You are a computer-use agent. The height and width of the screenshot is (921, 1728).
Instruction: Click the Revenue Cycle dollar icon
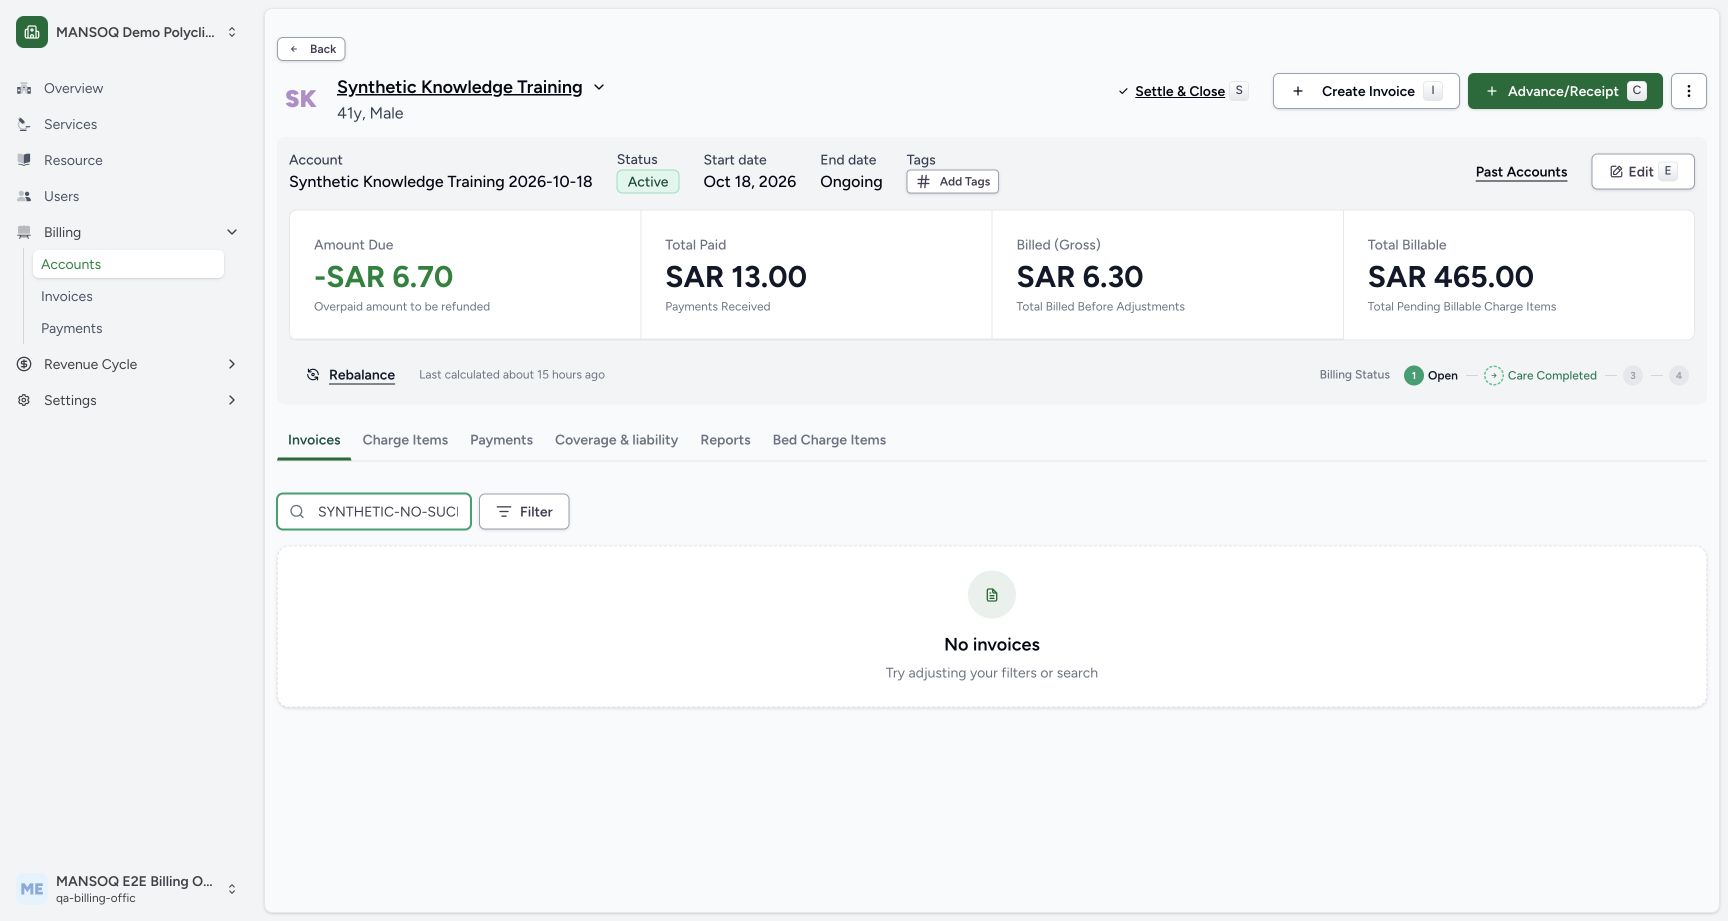click(x=24, y=364)
